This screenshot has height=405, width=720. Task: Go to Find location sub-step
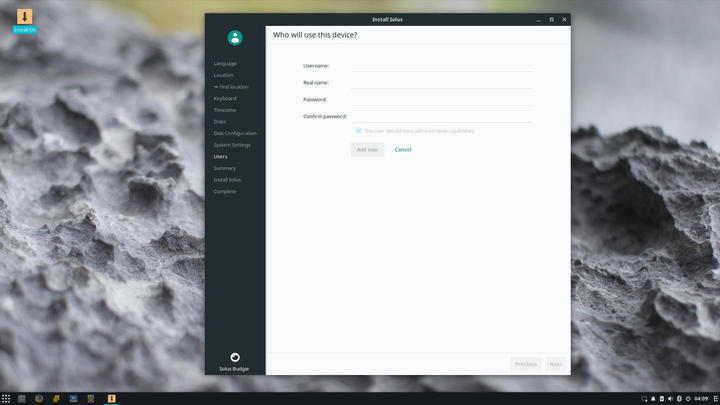coord(233,87)
